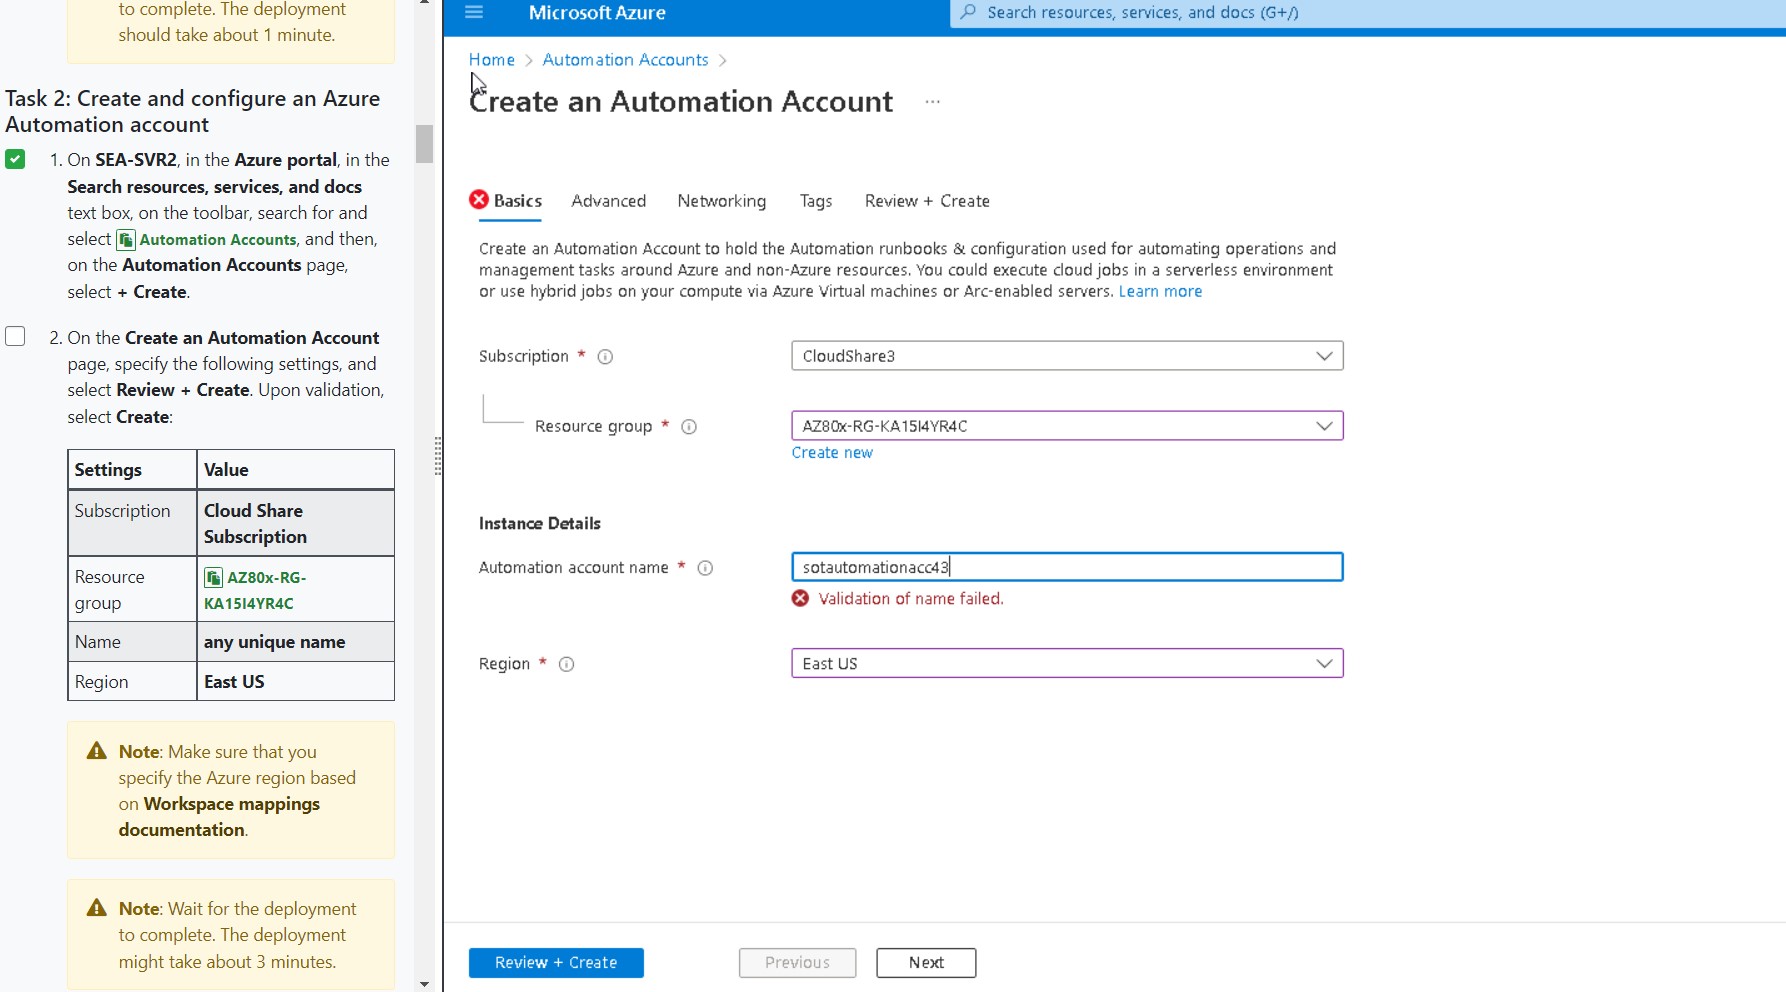Open the Azure portal hamburger menu
Screen dimensions: 1786x992
click(474, 13)
